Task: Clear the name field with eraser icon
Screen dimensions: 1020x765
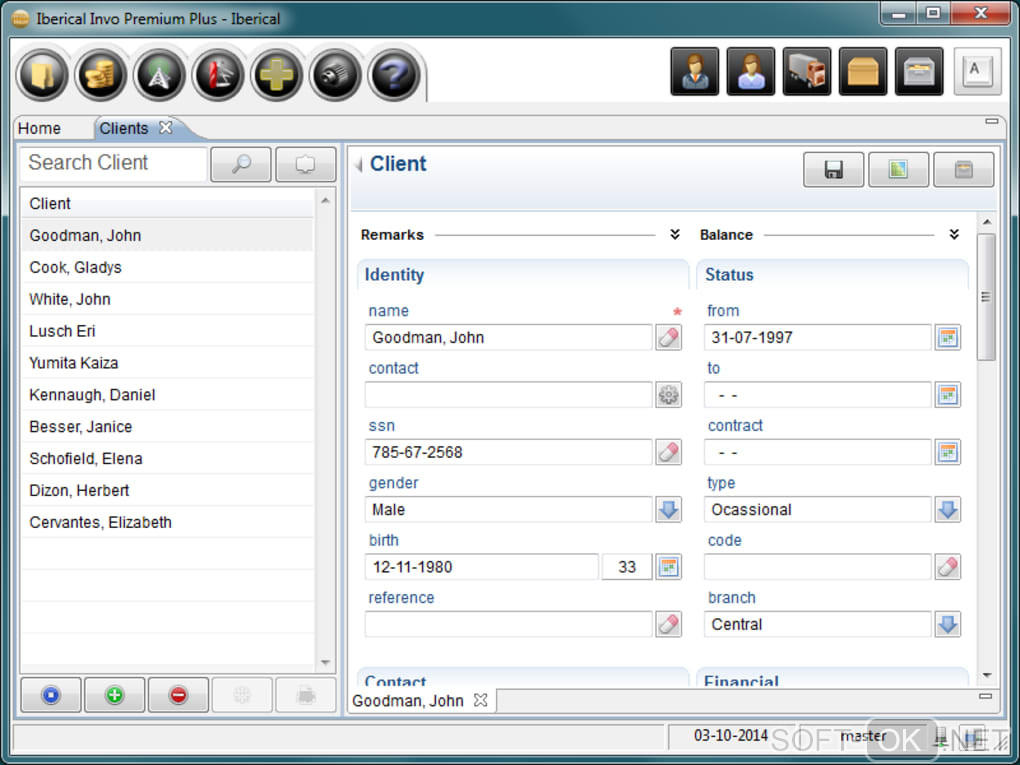Action: point(669,338)
